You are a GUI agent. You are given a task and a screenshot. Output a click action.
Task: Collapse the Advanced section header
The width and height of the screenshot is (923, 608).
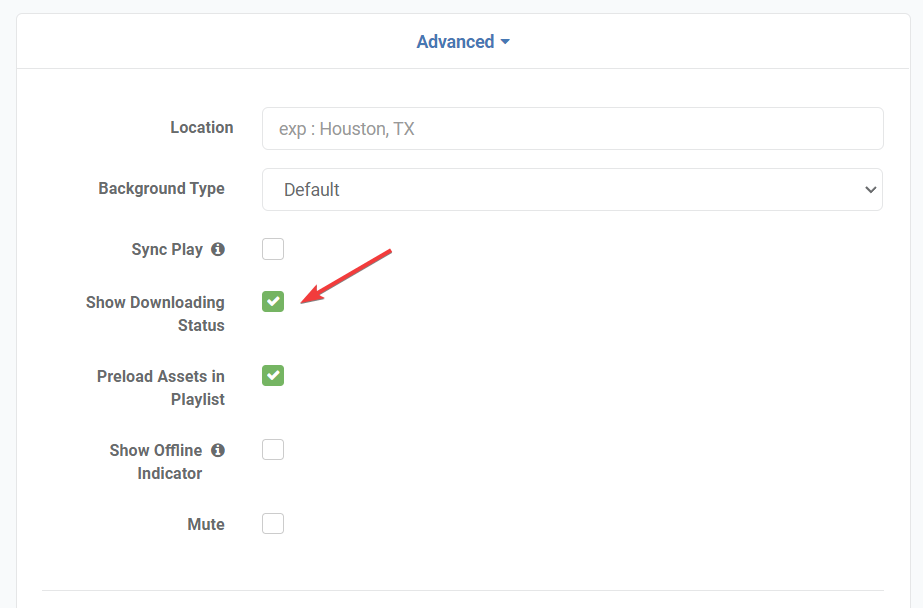(456, 42)
